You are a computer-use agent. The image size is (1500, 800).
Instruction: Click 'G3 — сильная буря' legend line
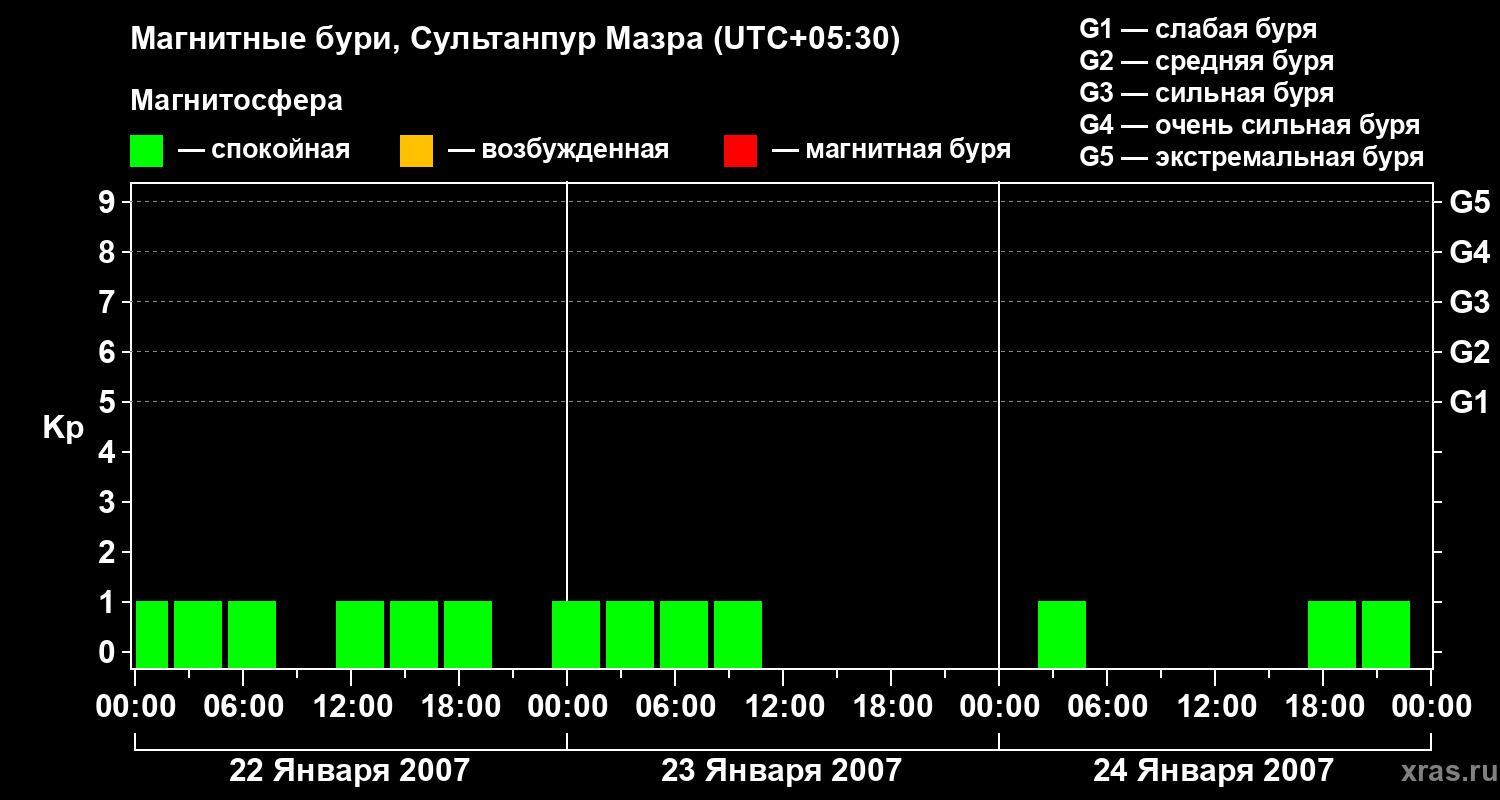click(x=1206, y=93)
